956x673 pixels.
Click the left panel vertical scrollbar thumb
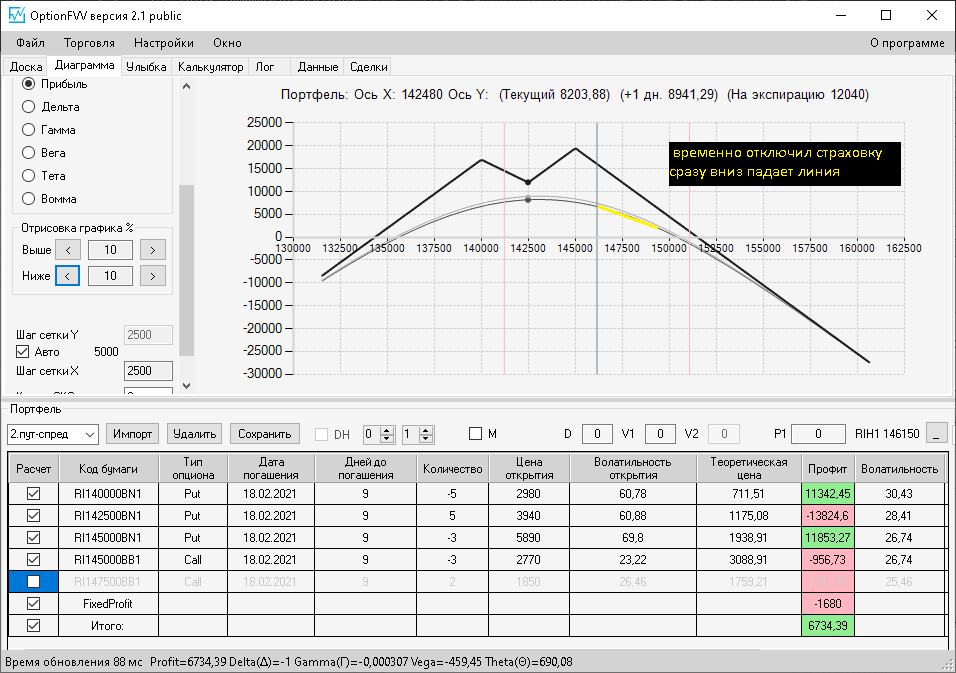click(x=187, y=270)
